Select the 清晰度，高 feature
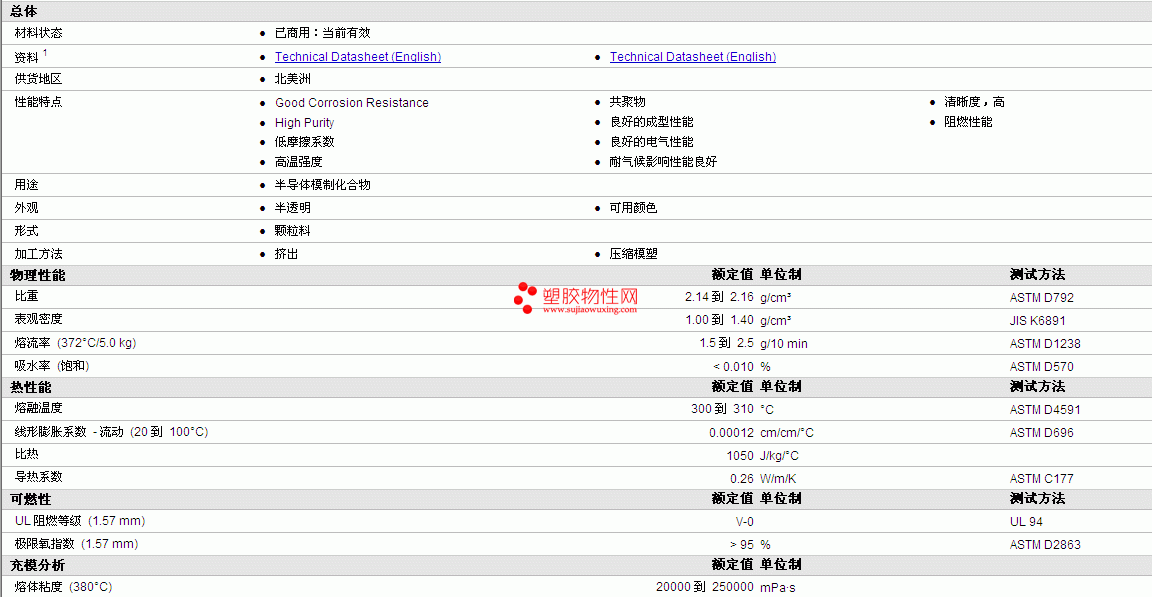The width and height of the screenshot is (1152, 597). [974, 101]
